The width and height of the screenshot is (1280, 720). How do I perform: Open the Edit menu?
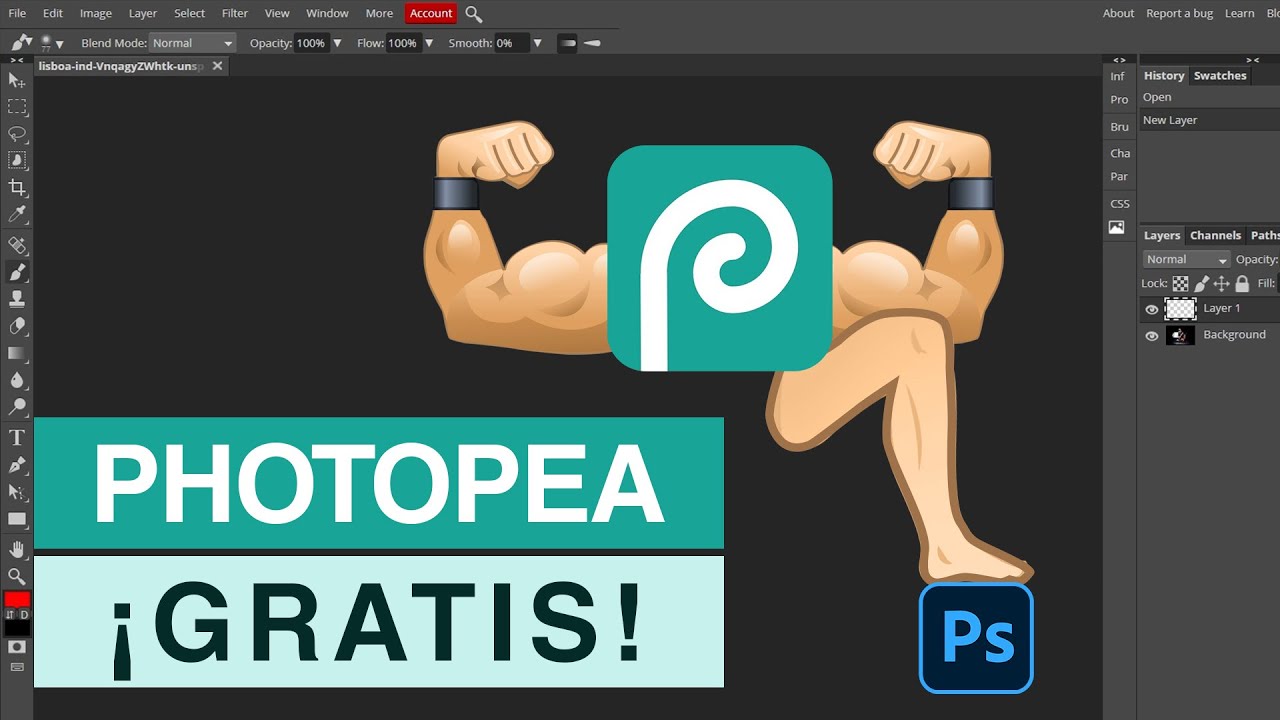[x=53, y=13]
